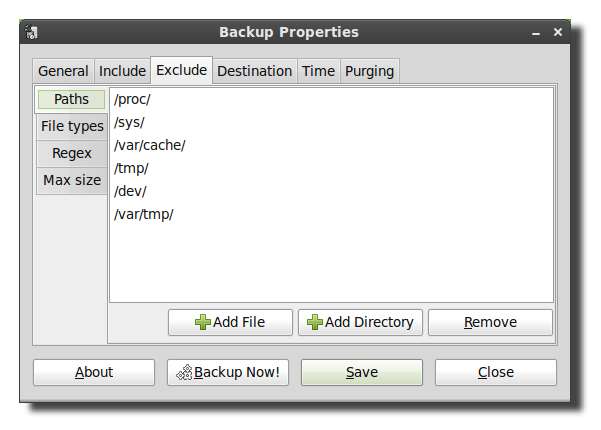Highlight the /var/cache/ excluded path
This screenshot has height=430, width=601.
(149, 145)
